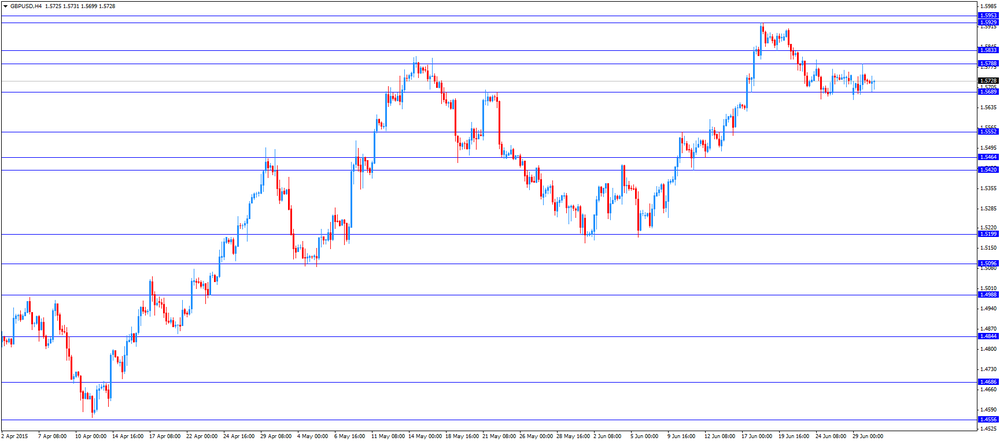Click the 14 Apr 16:00 time label
This screenshot has width=1000, height=441.
pyautogui.click(x=126, y=436)
